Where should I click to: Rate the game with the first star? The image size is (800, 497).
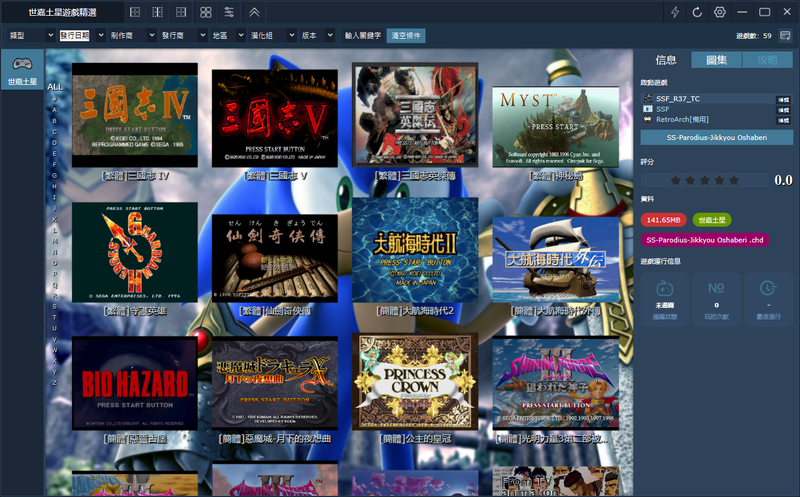[676, 180]
